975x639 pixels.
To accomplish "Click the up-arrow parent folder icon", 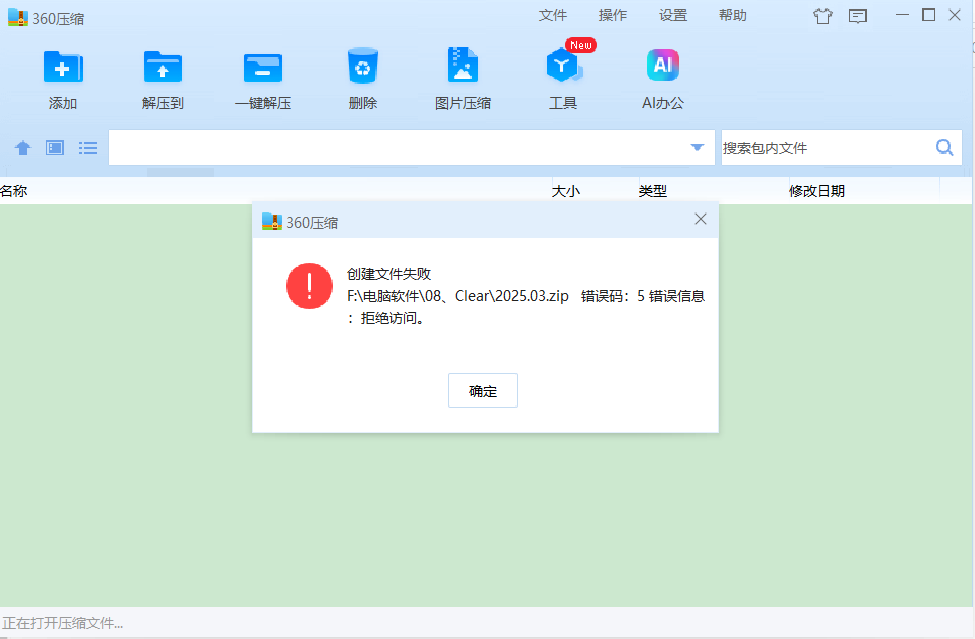I will point(23,148).
